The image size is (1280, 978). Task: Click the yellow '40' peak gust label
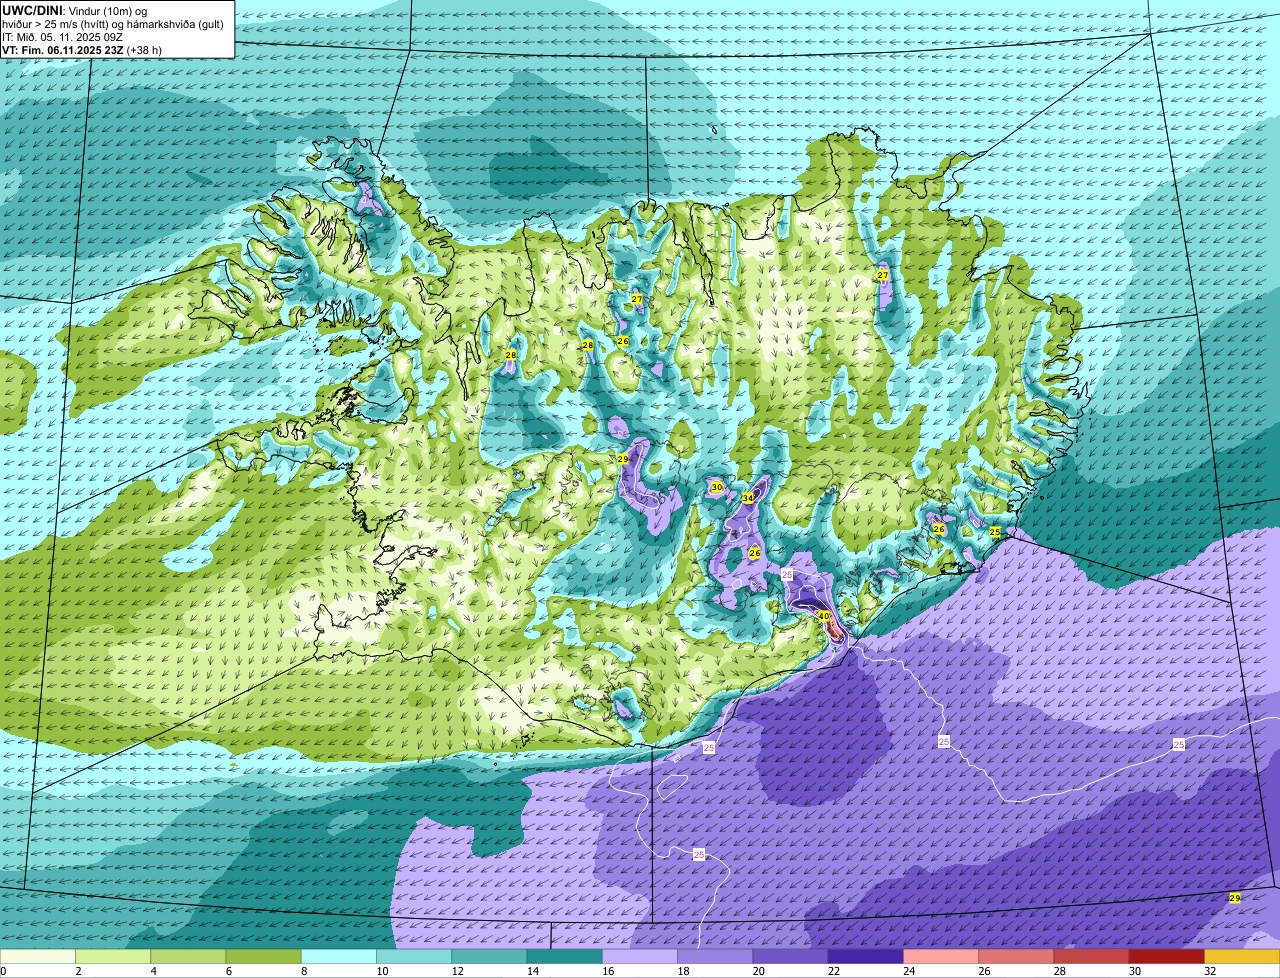coord(824,616)
